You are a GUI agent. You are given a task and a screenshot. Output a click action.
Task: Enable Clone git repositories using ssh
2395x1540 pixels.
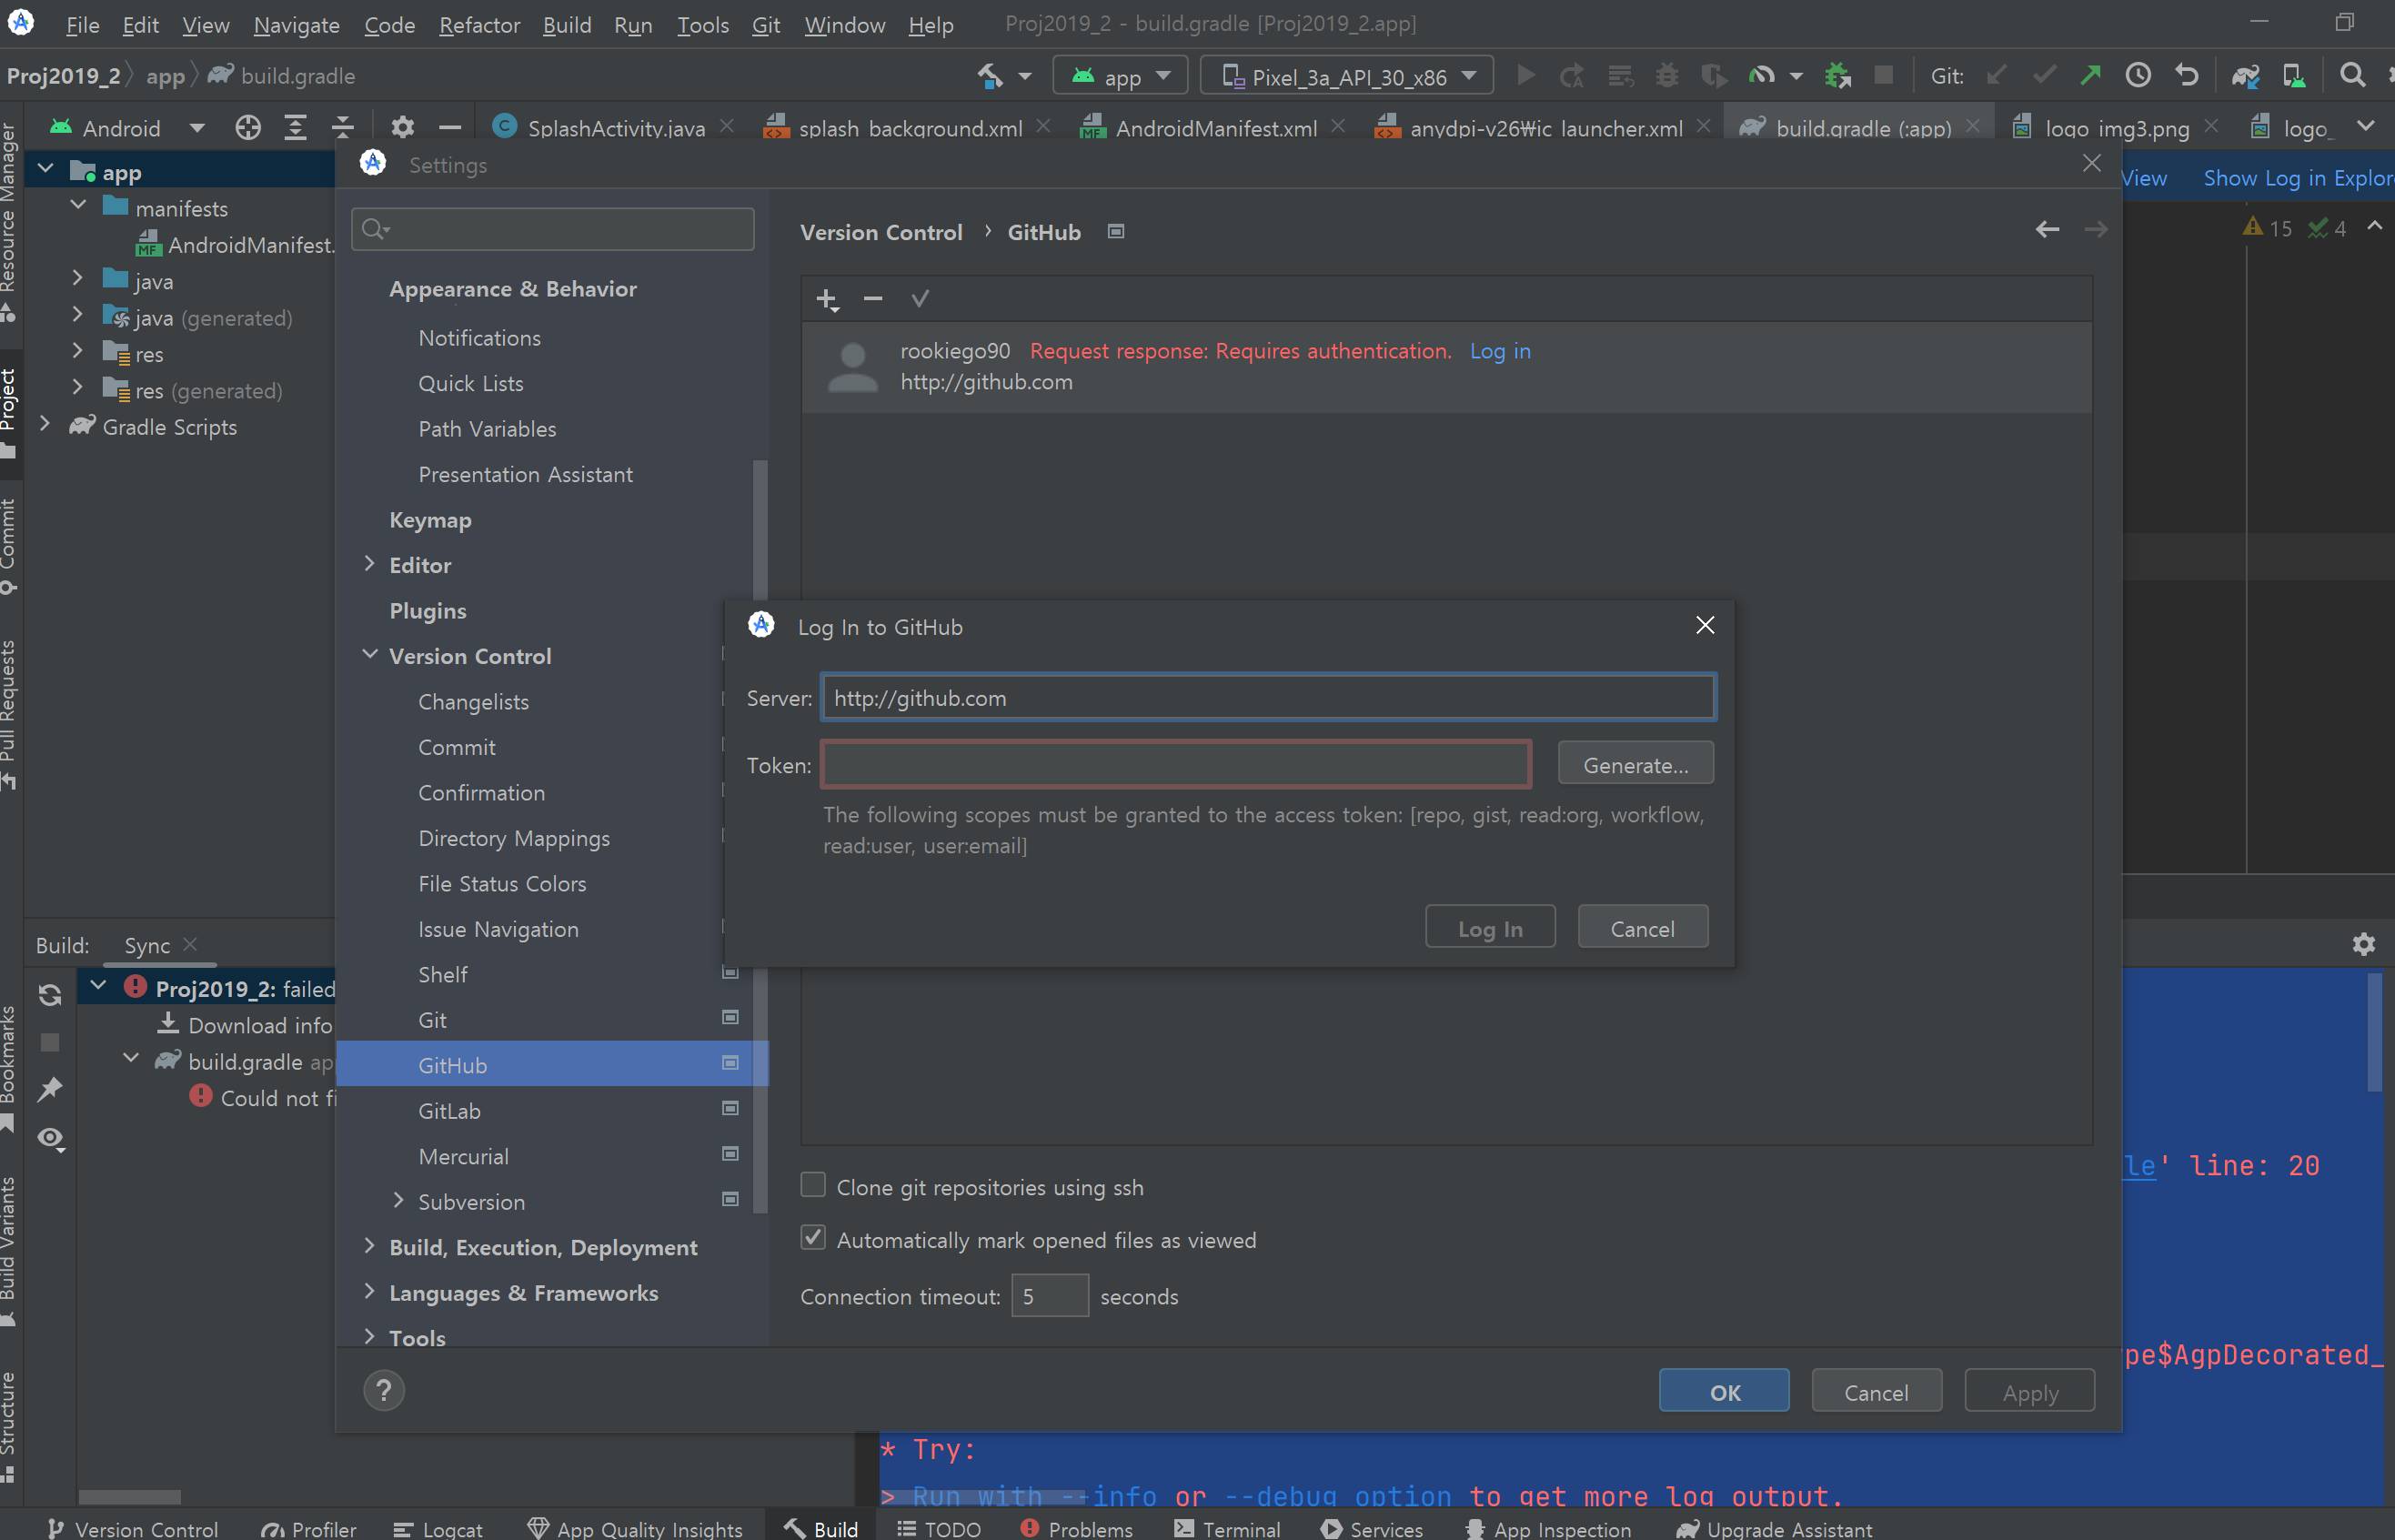coord(813,1187)
